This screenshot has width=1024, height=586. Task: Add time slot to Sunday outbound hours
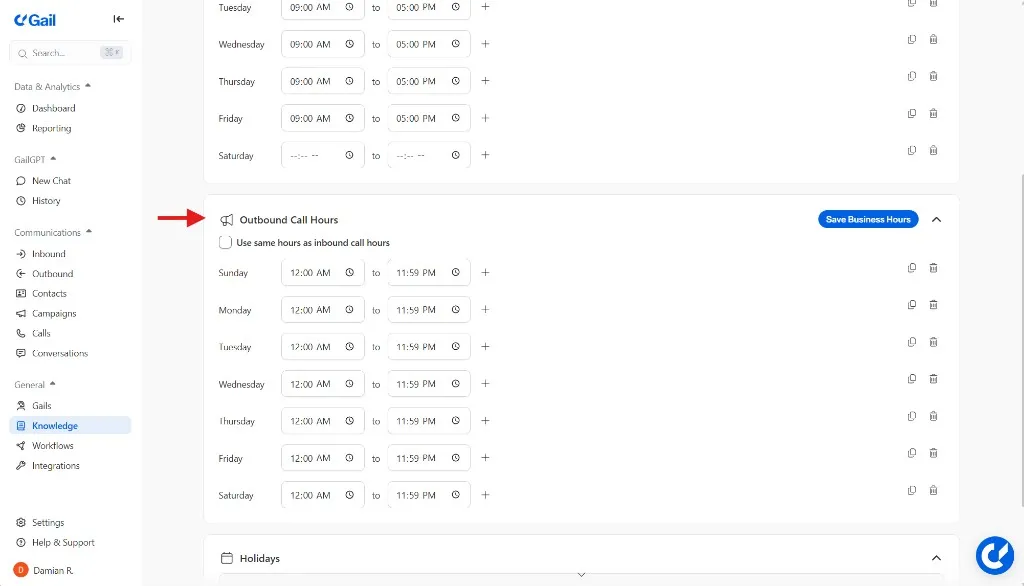(485, 272)
